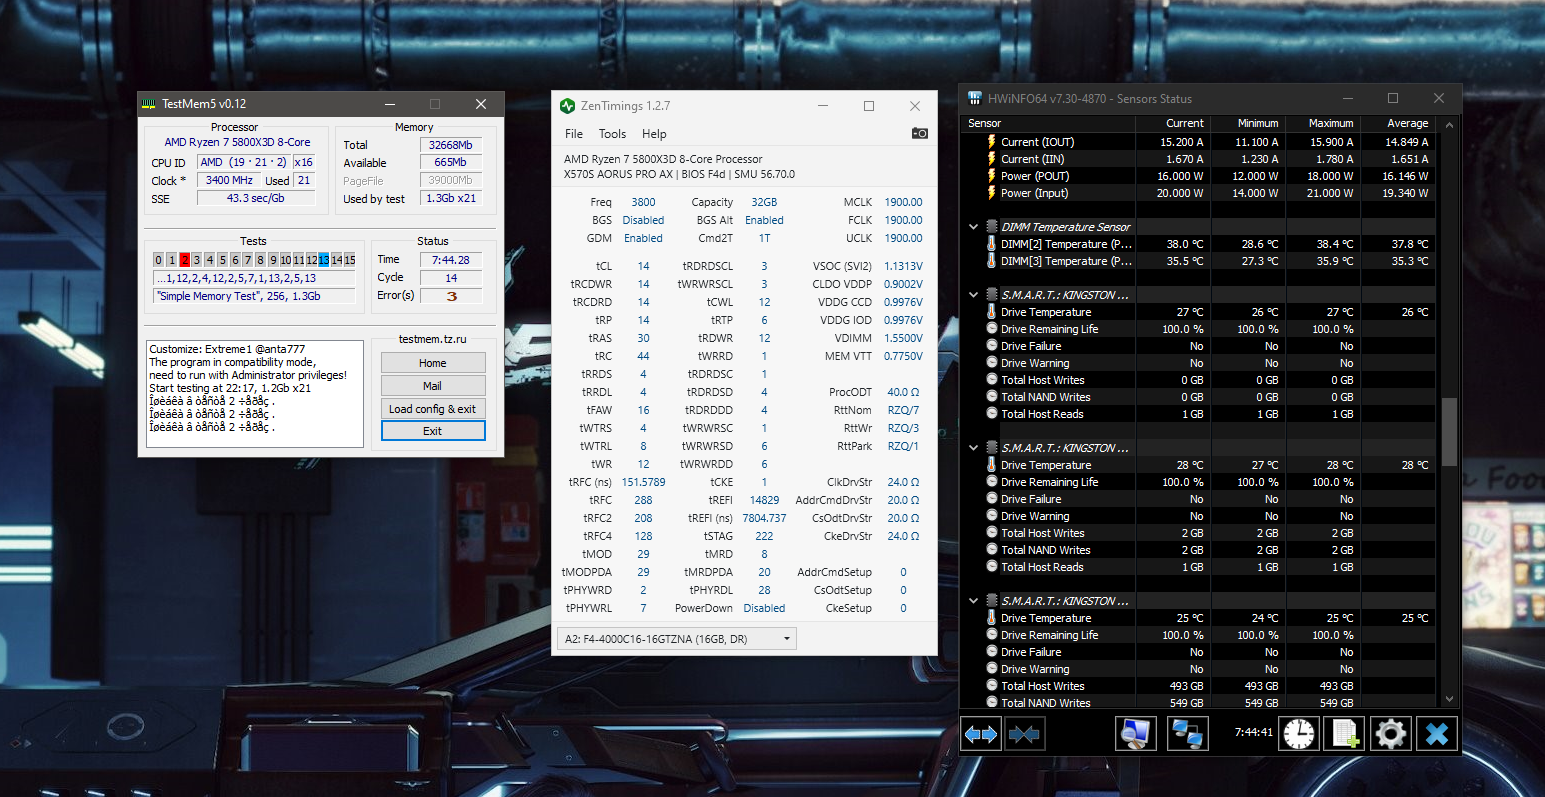
Task: Collapse the DIMM Temperature Sensor group
Action: tap(973, 227)
